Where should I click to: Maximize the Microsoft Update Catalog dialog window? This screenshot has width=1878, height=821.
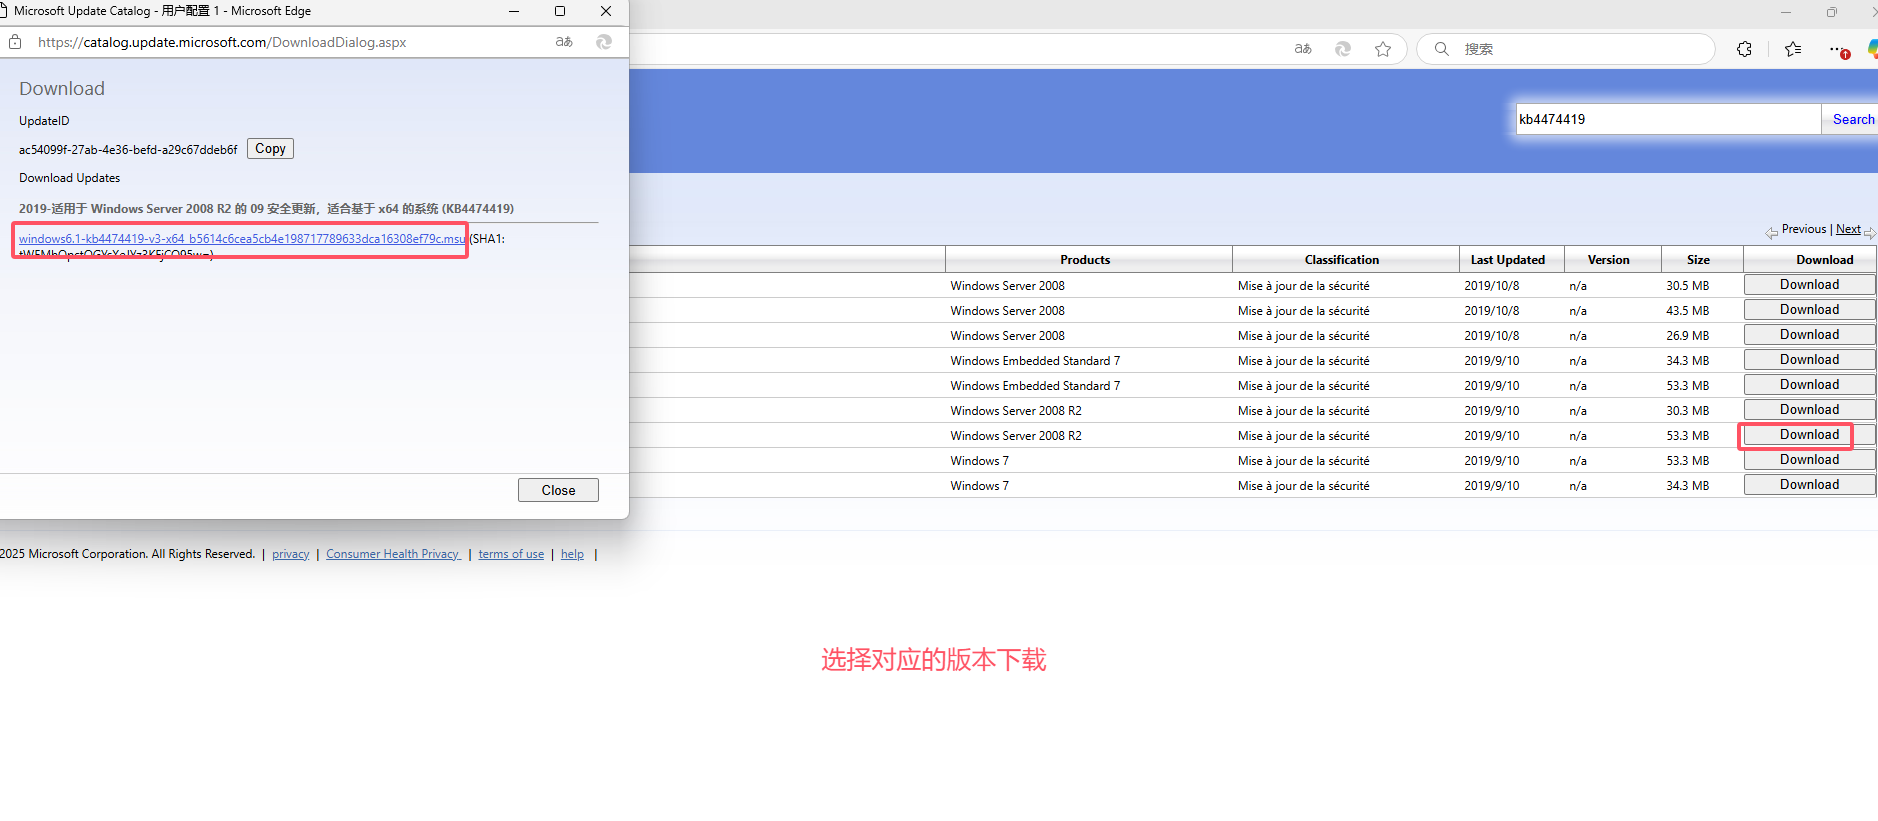[x=560, y=11]
